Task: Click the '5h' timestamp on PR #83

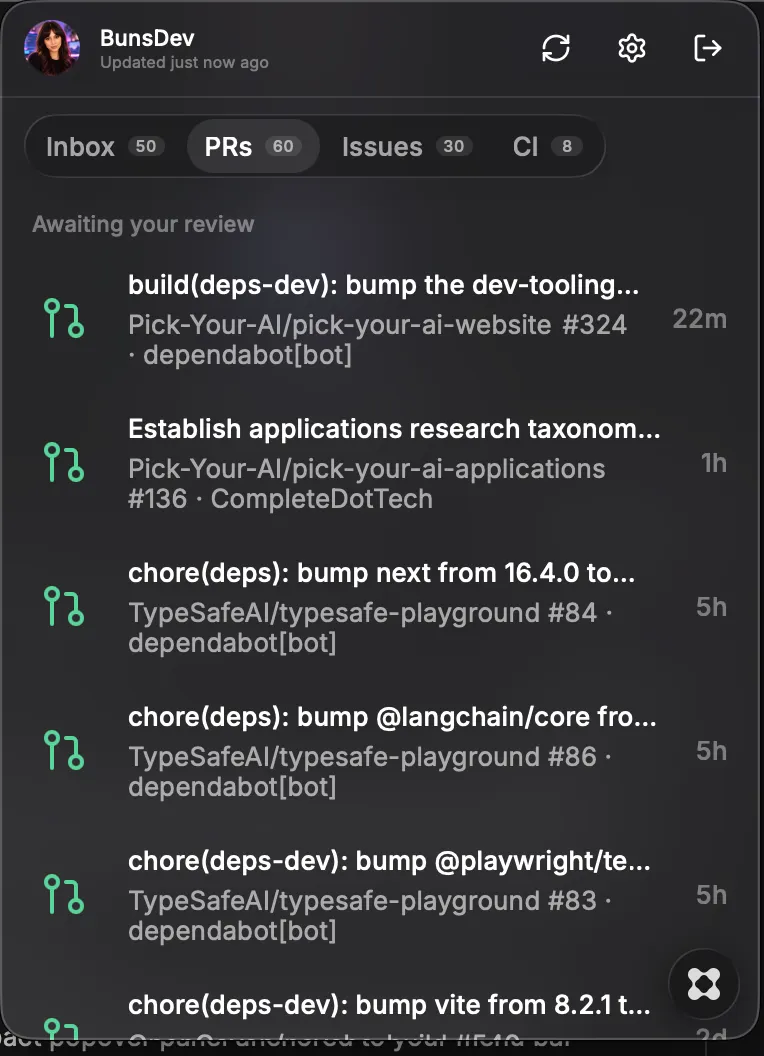Action: click(x=711, y=896)
